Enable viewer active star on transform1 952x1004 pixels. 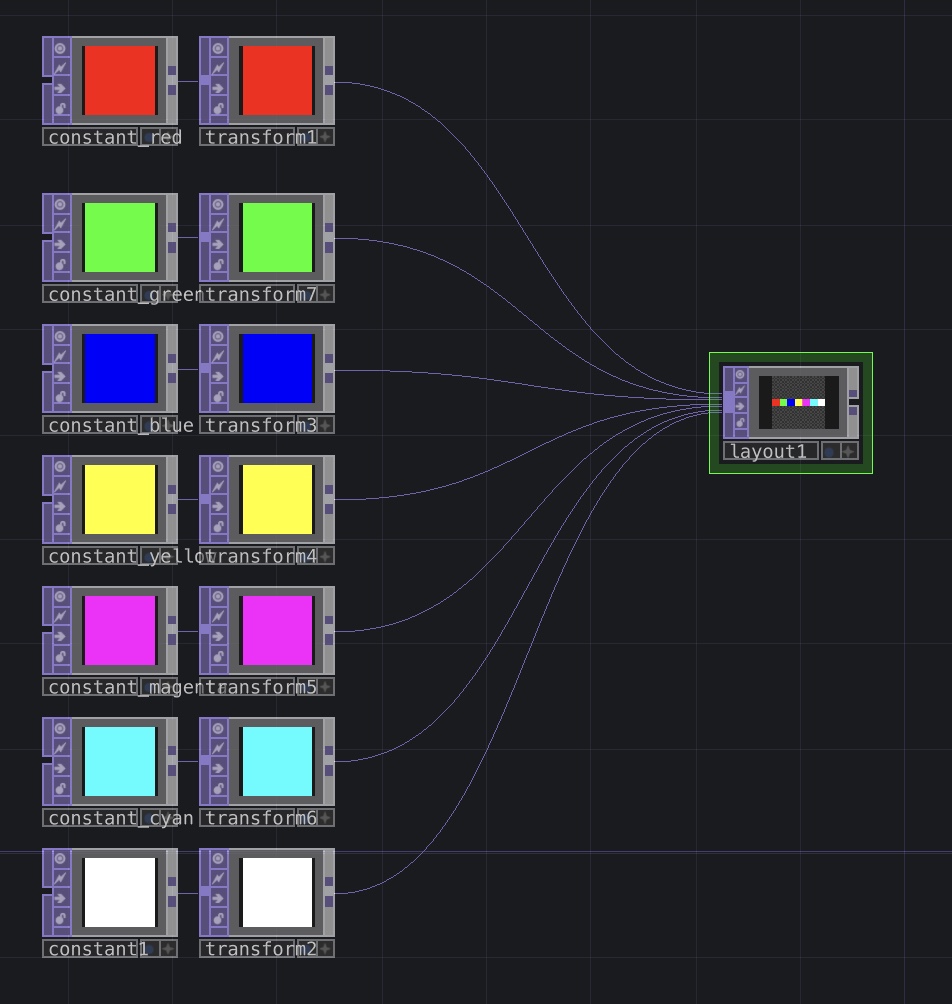(325, 136)
